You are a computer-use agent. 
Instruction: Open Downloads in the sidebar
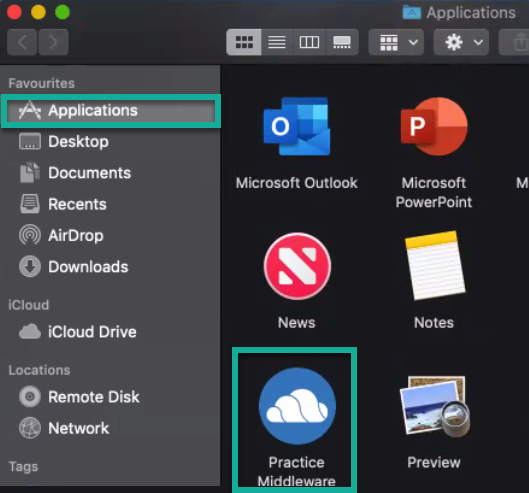pos(111,267)
